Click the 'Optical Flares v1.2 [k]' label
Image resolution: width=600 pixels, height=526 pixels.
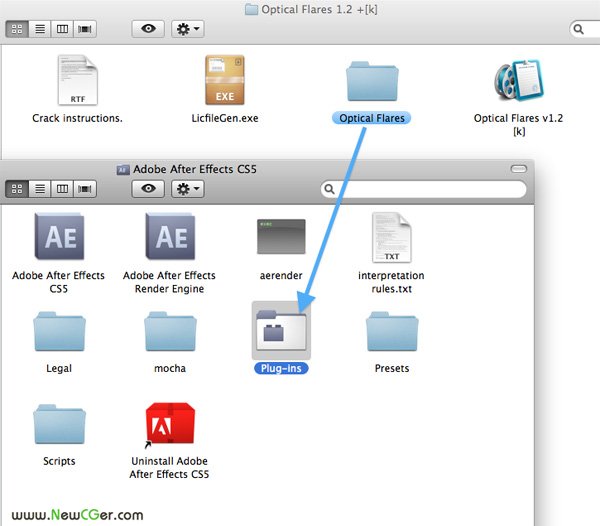click(518, 125)
